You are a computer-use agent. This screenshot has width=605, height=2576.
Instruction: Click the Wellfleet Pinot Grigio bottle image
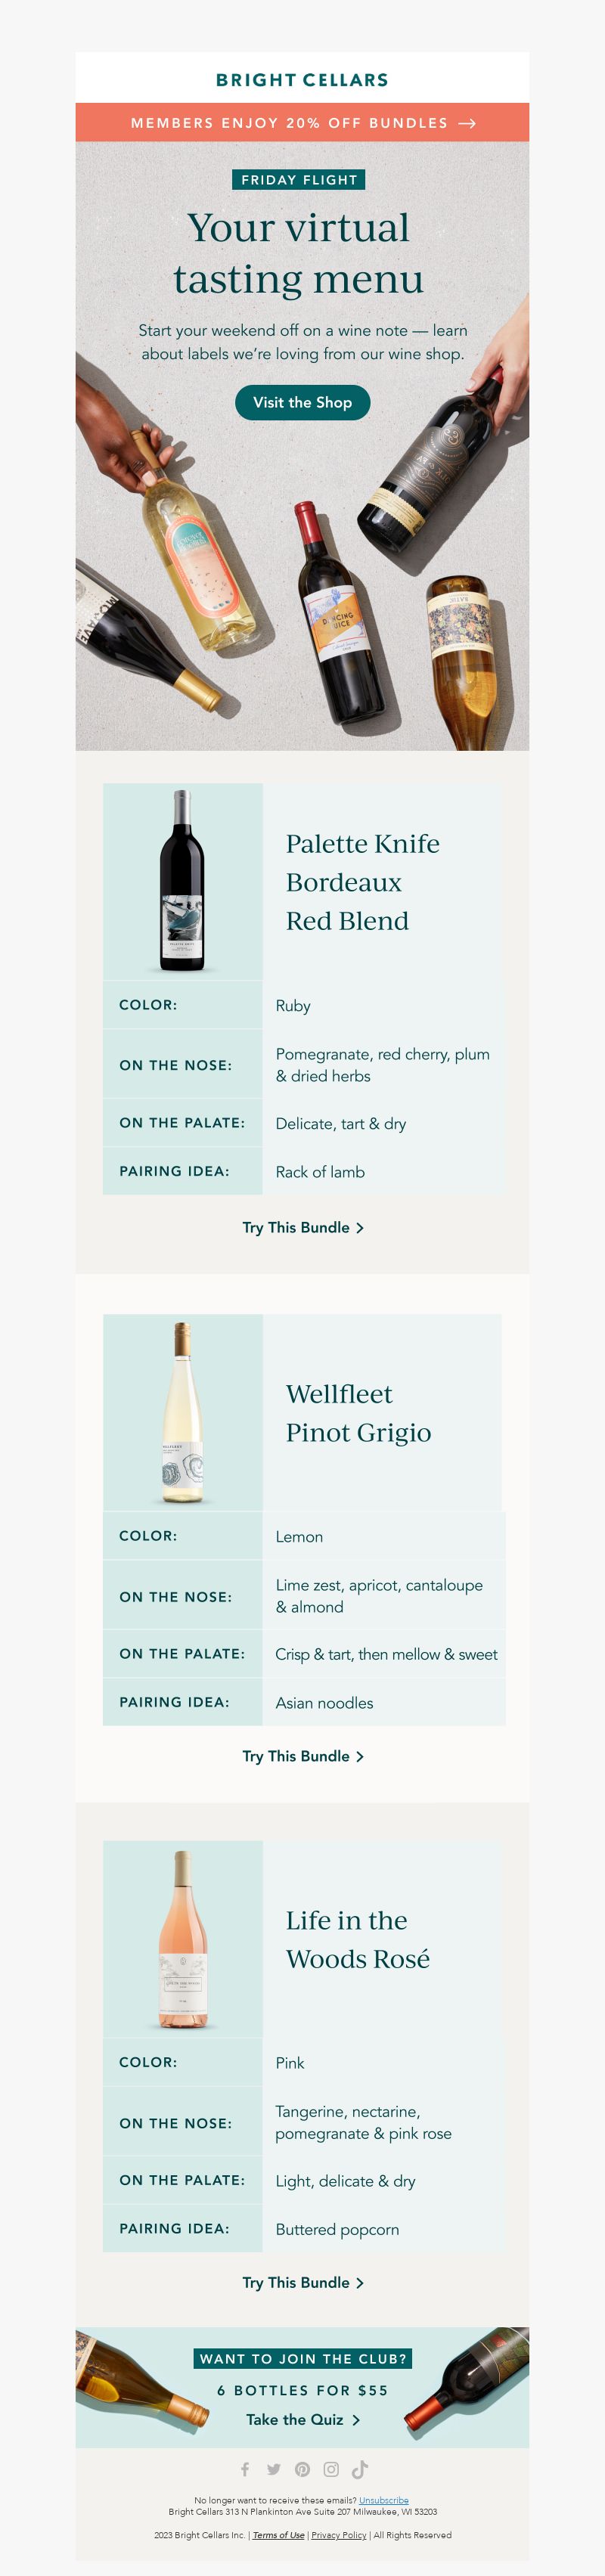pos(183,1412)
